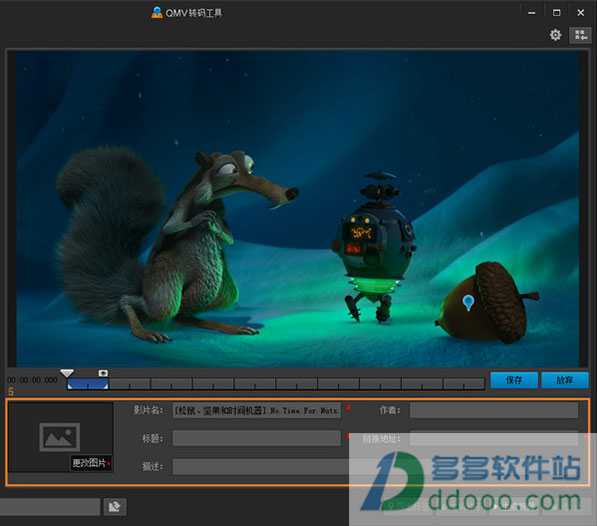Open the settings gear icon
Viewport: 597px width, 526px height.
click(555, 35)
